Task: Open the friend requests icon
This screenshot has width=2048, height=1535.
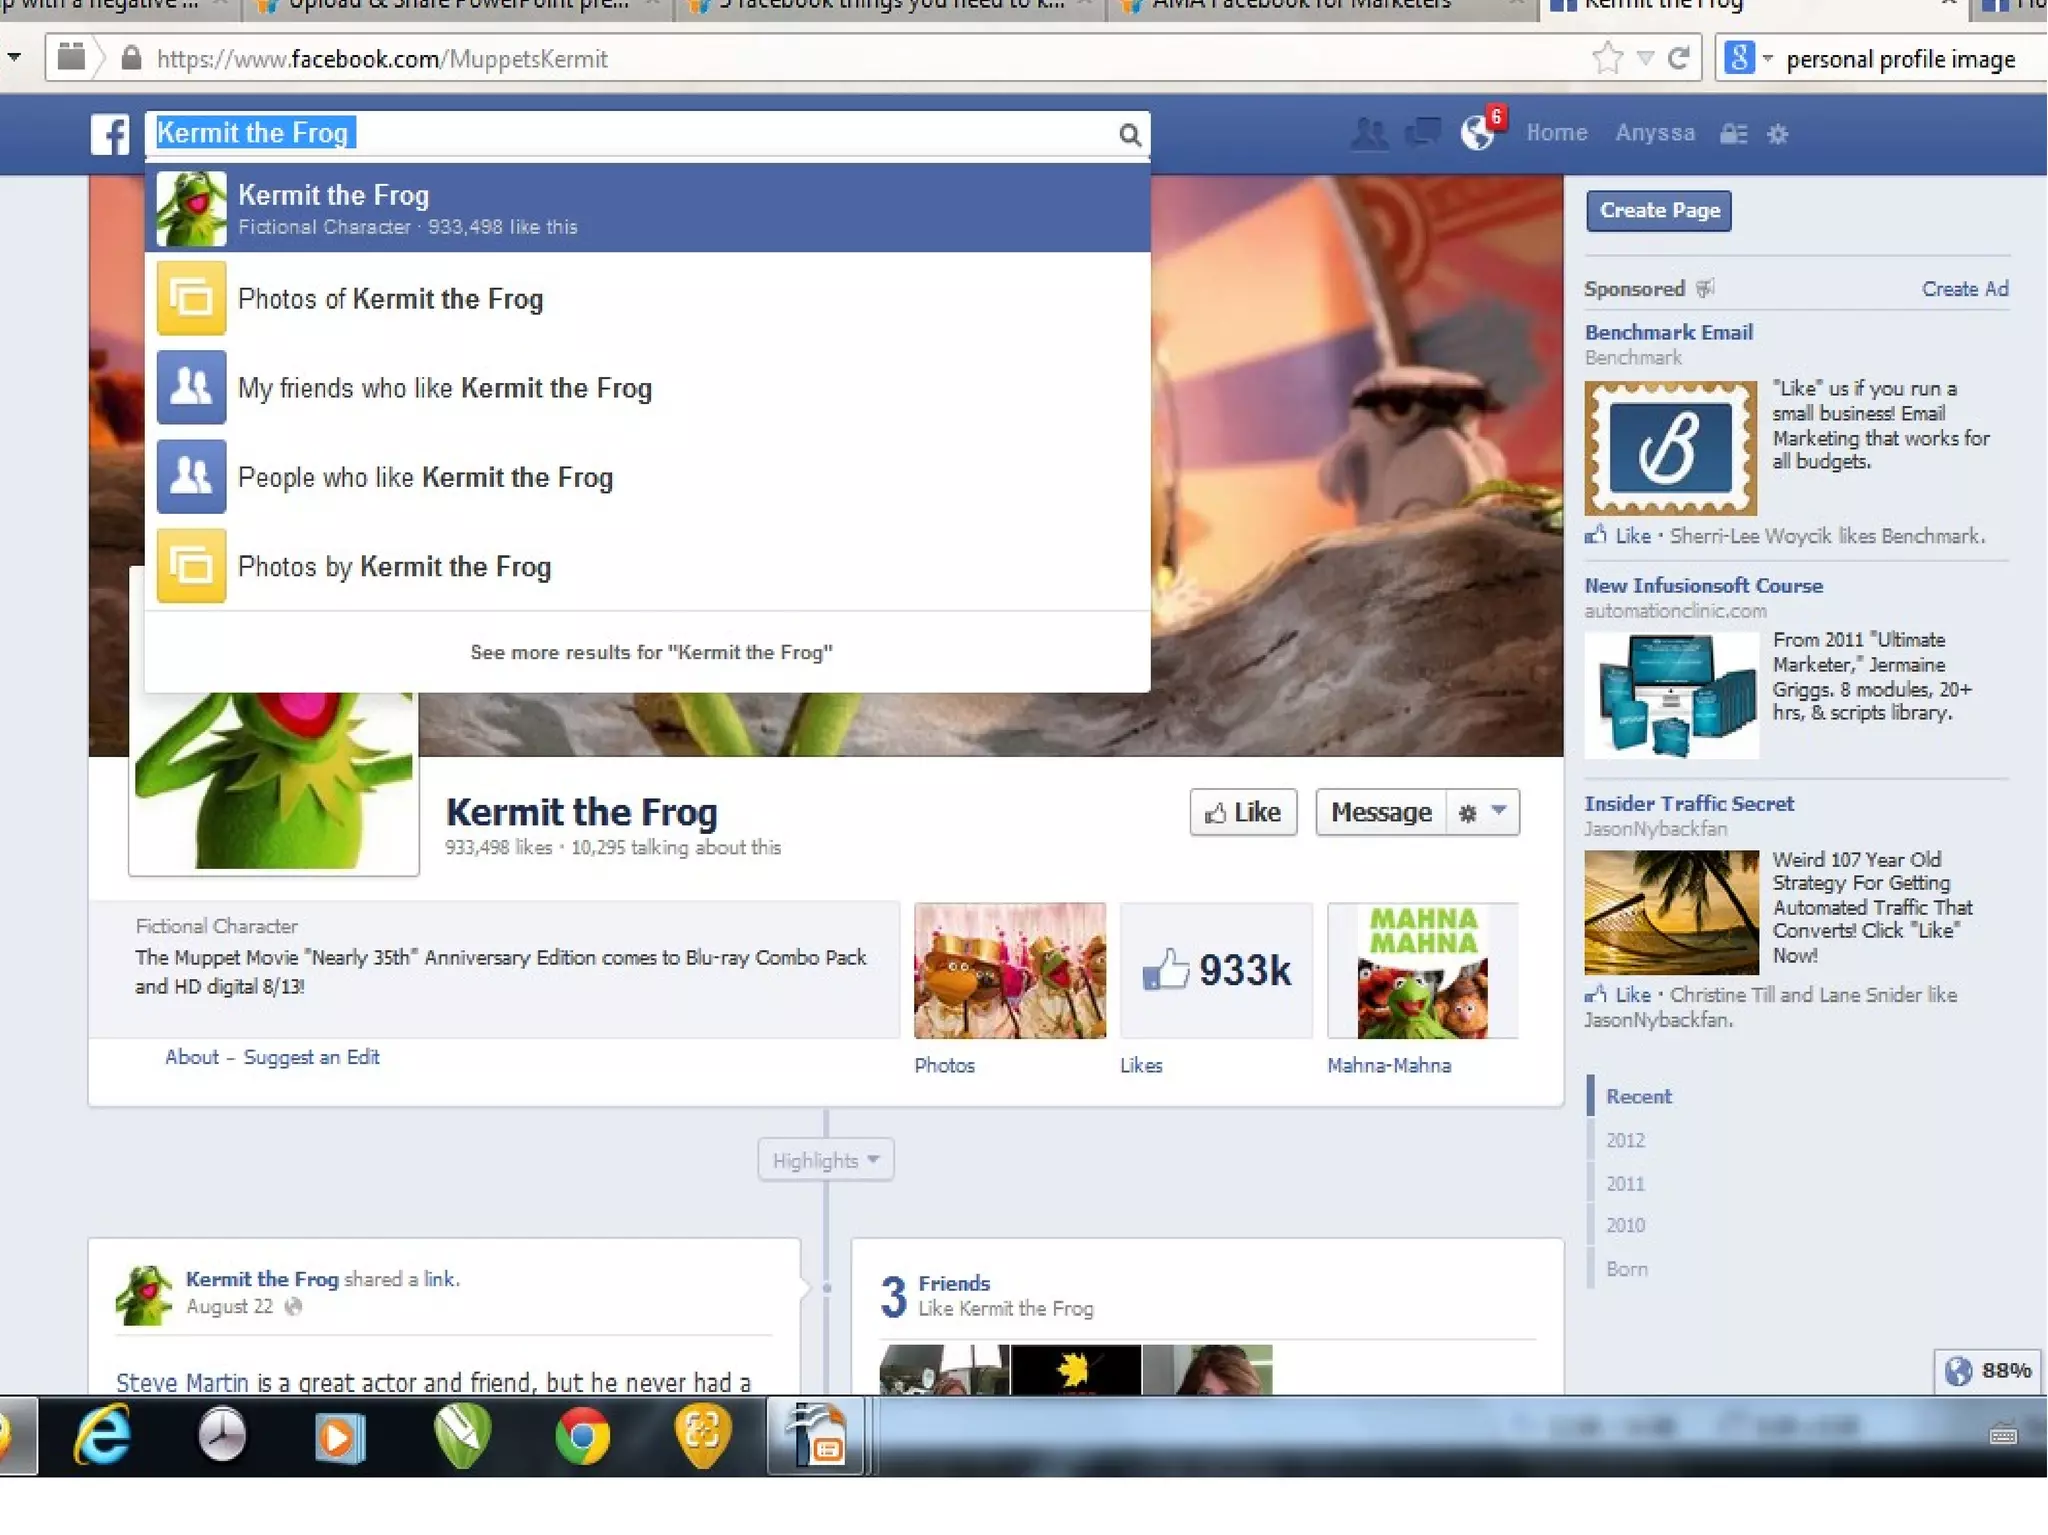Action: tap(1368, 134)
